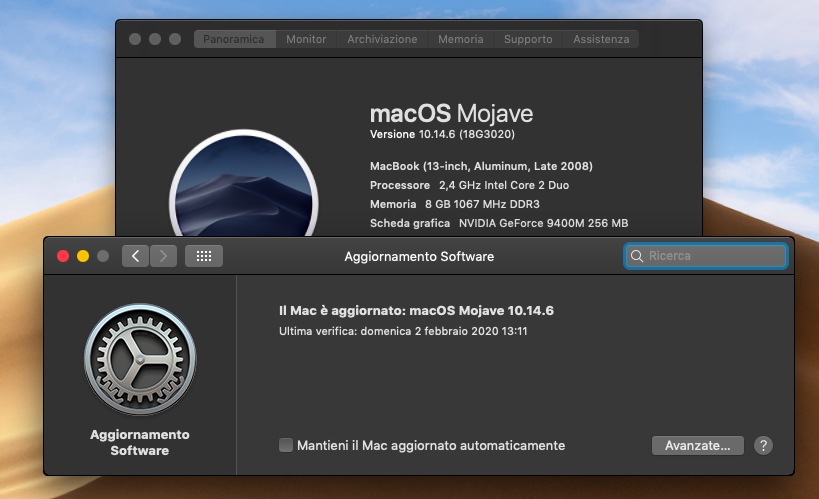The height and width of the screenshot is (499, 819).
Task: Switch to the Monitor tab
Action: pyautogui.click(x=306, y=39)
